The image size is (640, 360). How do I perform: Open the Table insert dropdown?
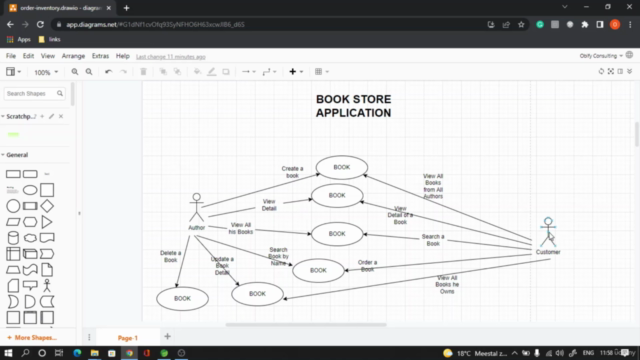click(322, 72)
